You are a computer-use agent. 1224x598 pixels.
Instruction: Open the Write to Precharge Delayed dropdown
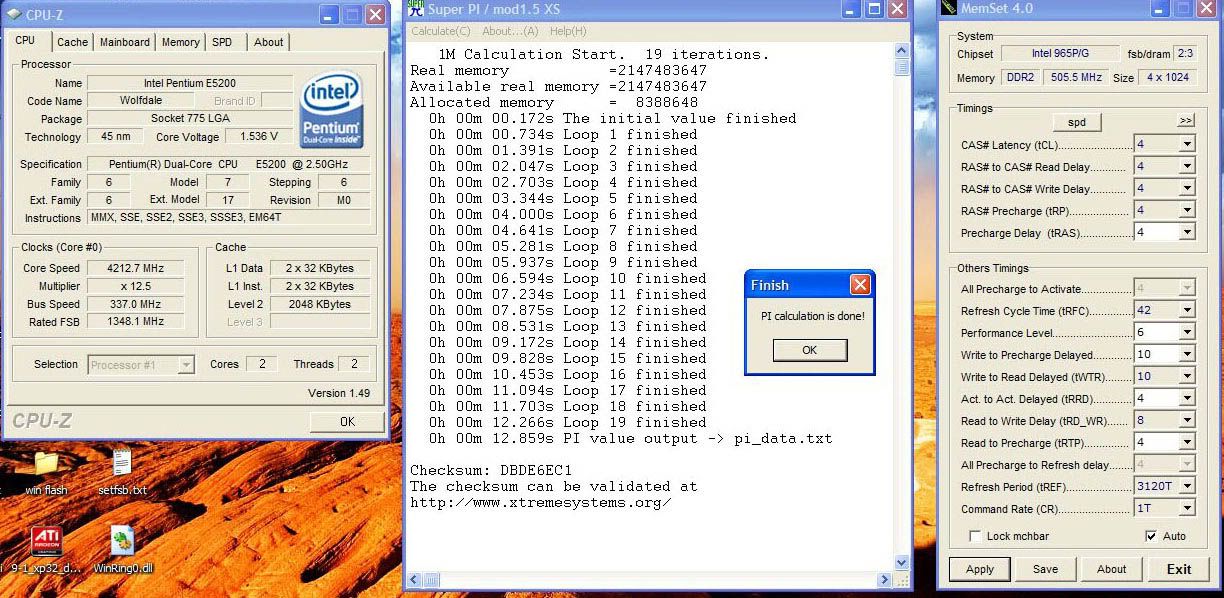click(1187, 355)
